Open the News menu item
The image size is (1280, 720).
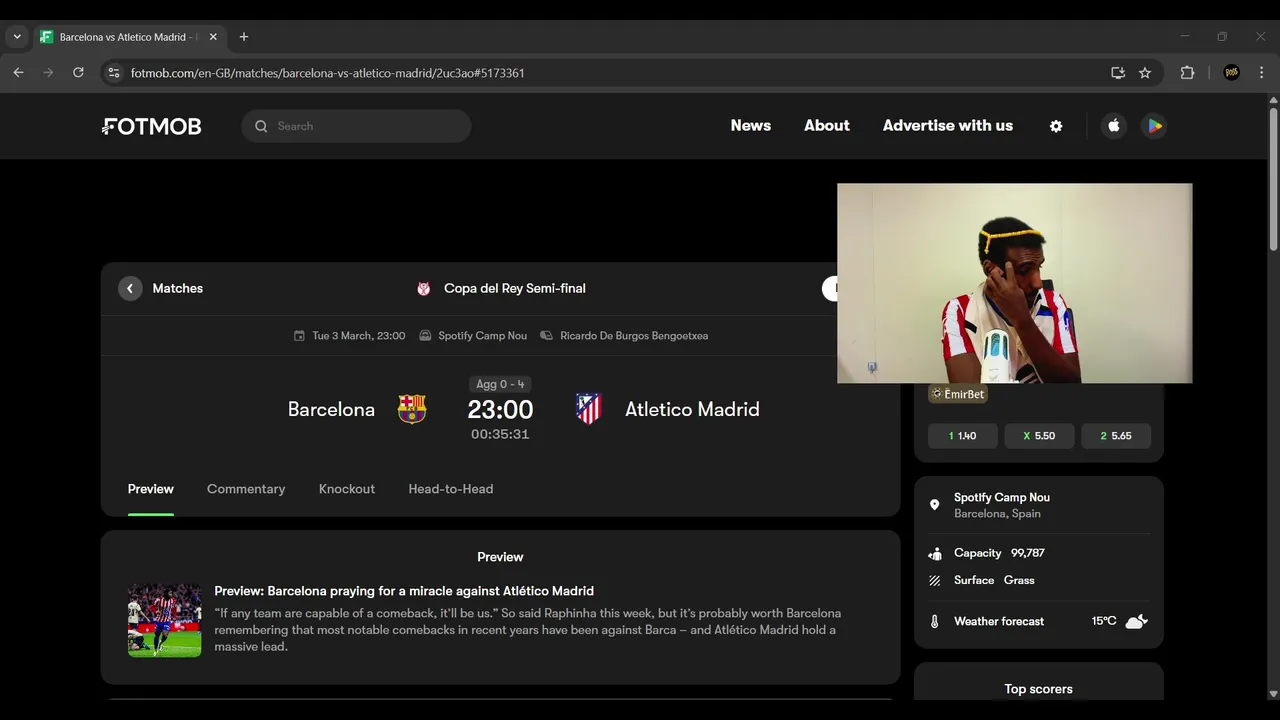click(751, 126)
